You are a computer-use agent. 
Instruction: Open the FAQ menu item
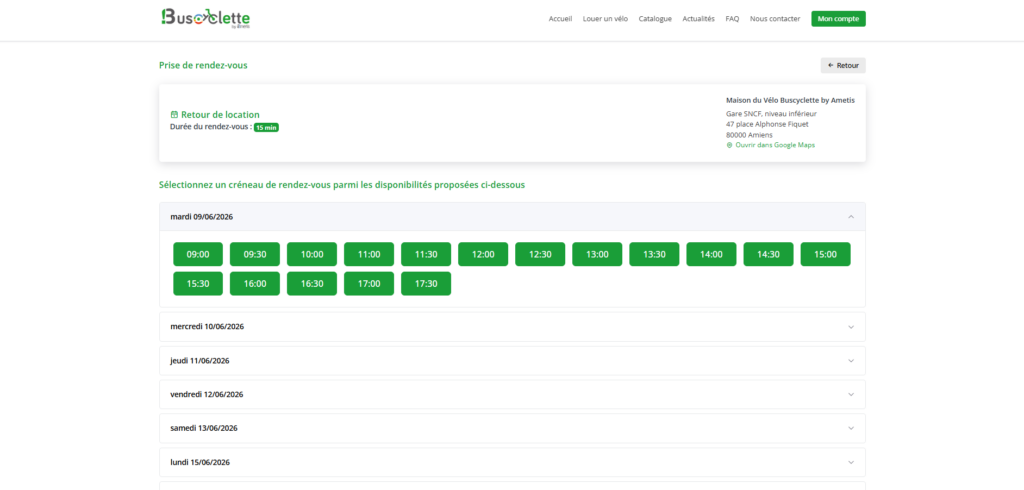[x=732, y=19]
